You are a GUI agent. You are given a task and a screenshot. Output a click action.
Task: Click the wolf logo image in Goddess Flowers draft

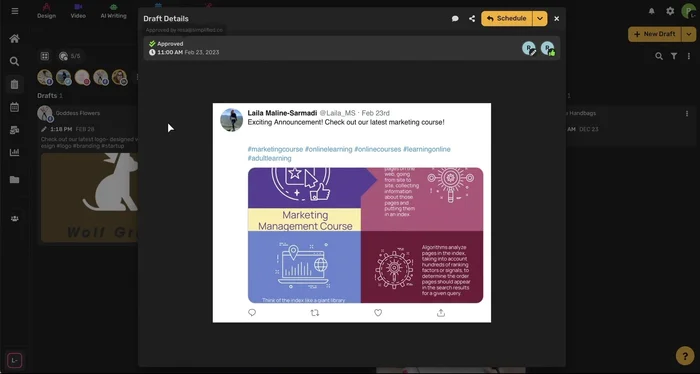point(89,198)
